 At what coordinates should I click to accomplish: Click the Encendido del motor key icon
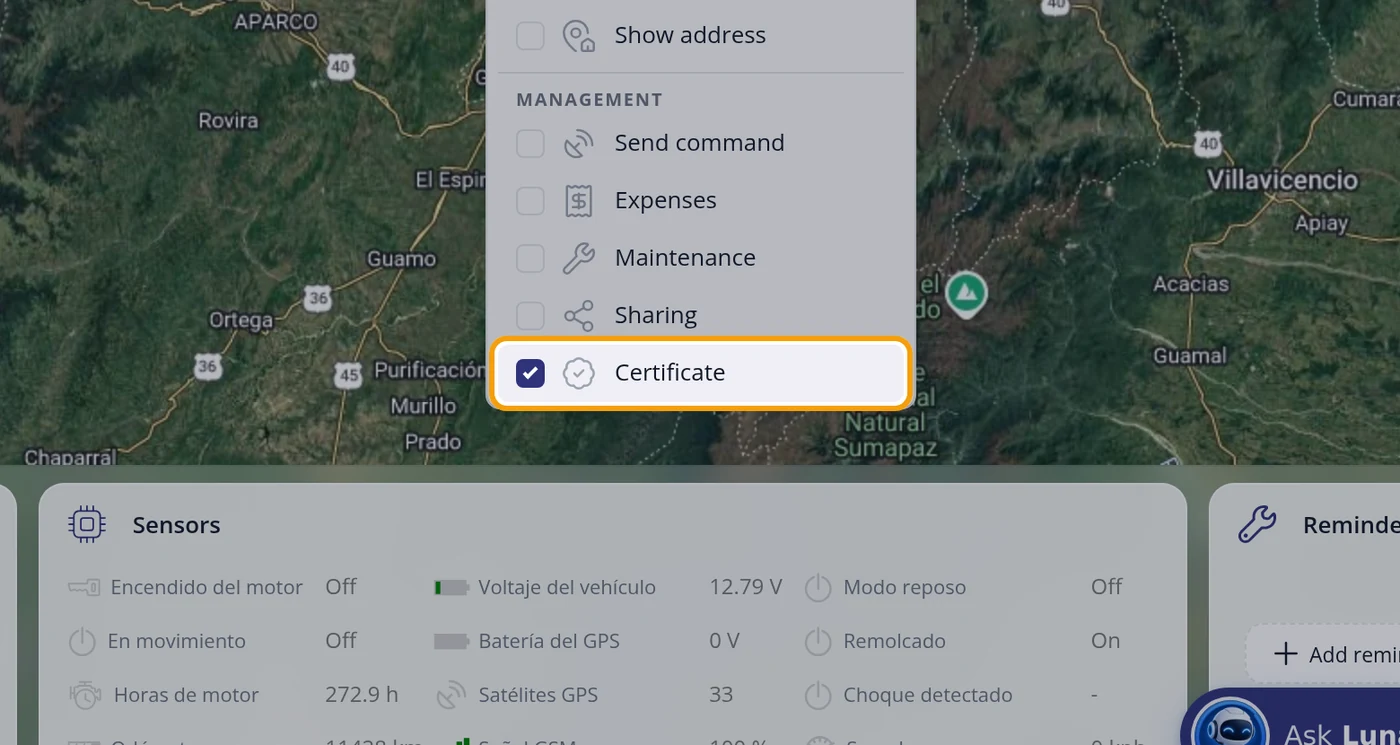point(84,588)
